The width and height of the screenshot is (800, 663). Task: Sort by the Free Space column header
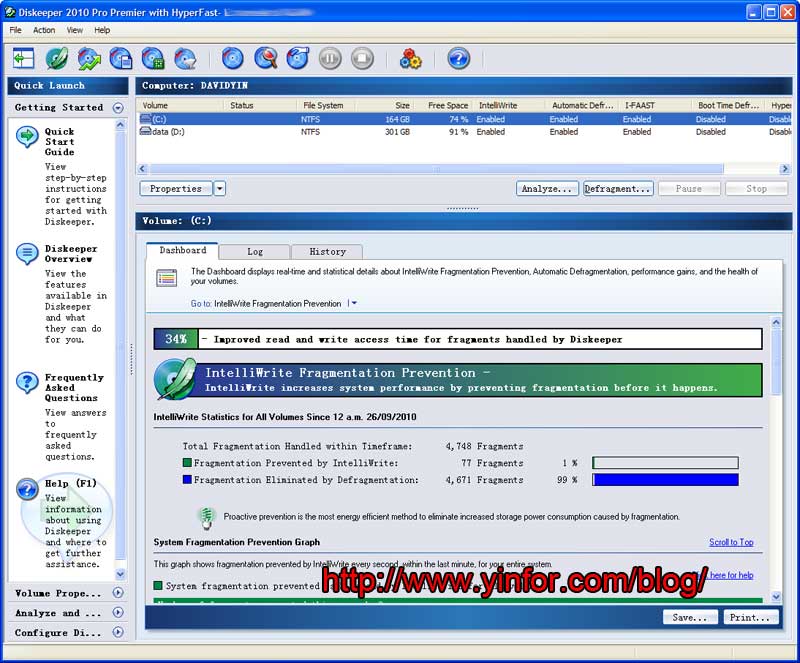447,105
